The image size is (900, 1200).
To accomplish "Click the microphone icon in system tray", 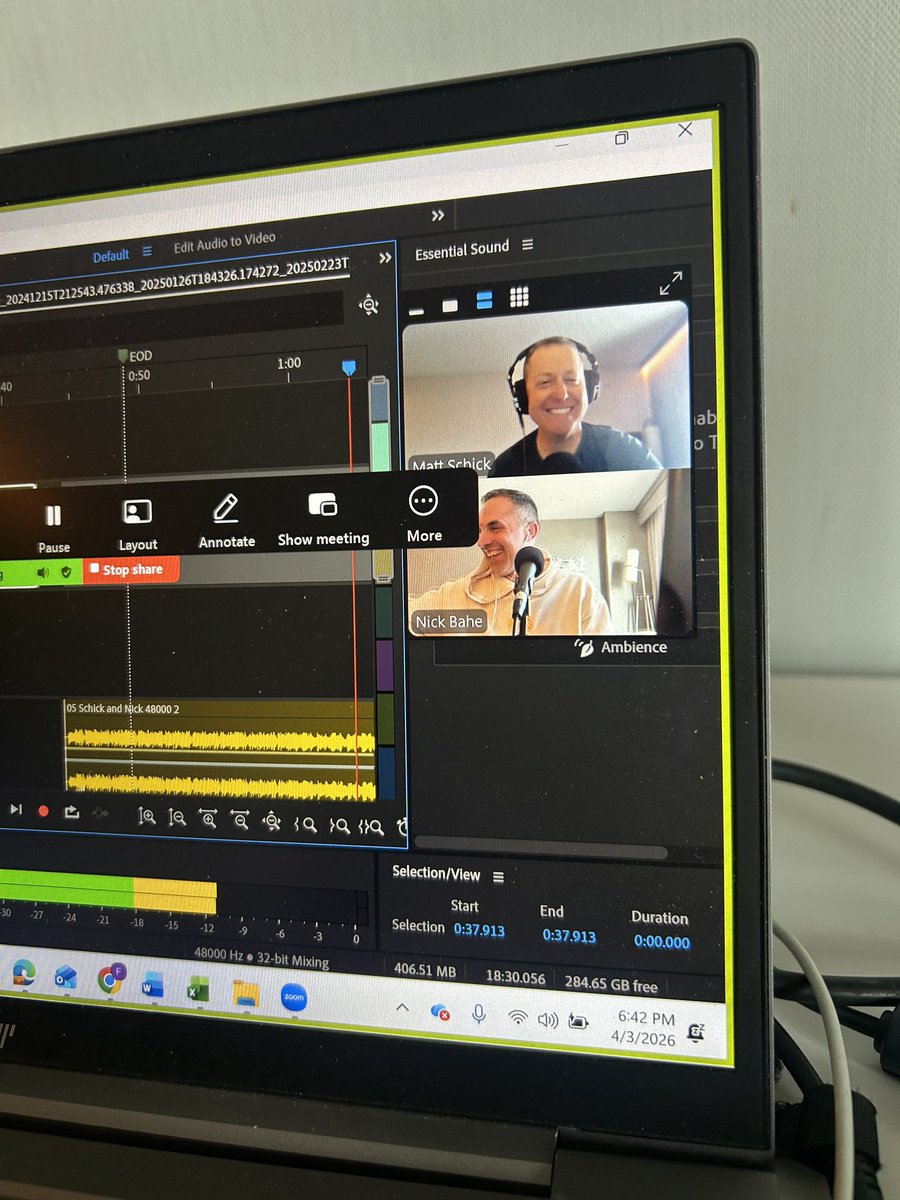I will click(x=478, y=1014).
